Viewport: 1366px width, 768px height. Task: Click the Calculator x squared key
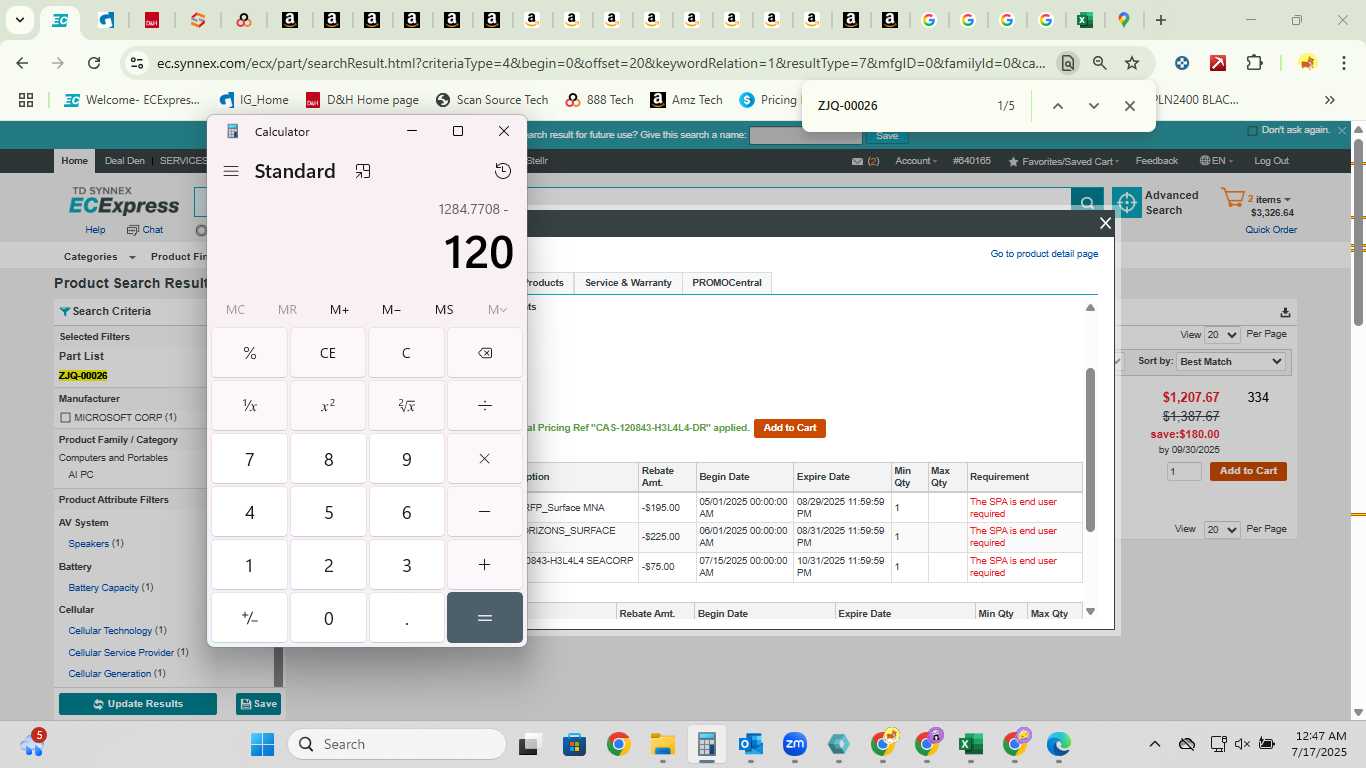pyautogui.click(x=328, y=406)
